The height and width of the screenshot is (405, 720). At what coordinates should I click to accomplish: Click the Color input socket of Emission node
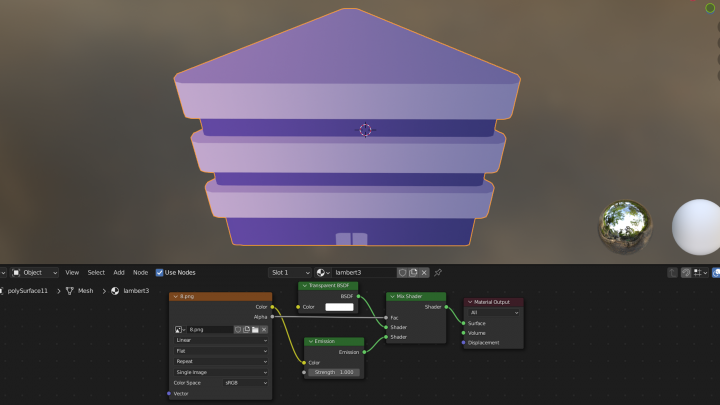point(304,363)
